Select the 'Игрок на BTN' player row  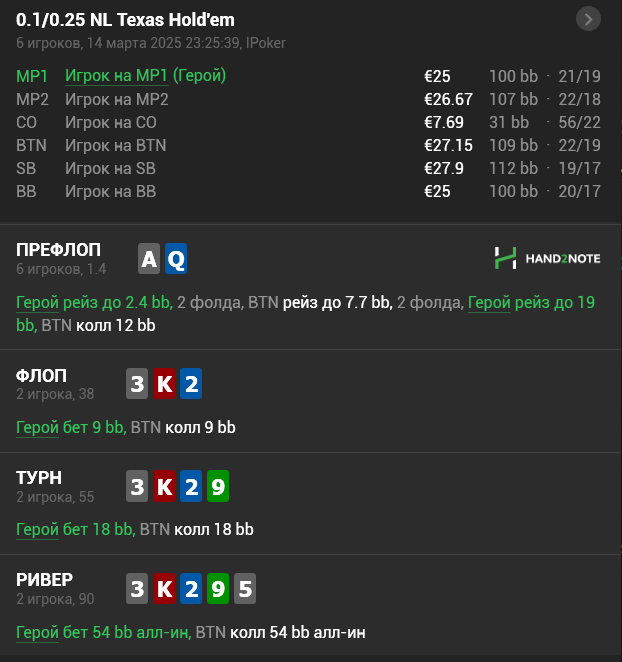[308, 145]
